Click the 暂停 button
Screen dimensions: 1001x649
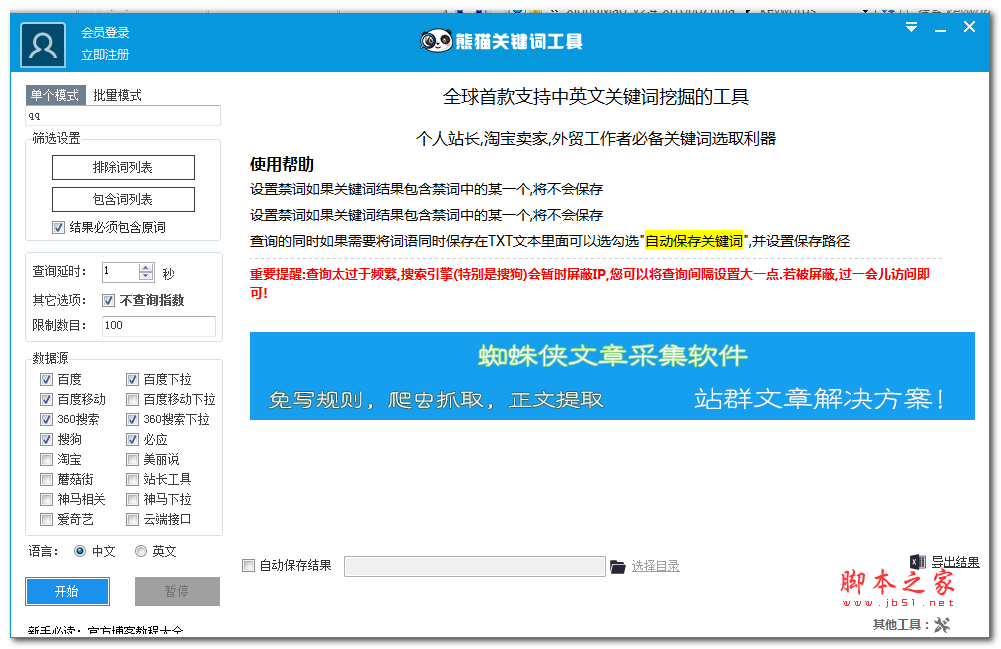pos(177,592)
